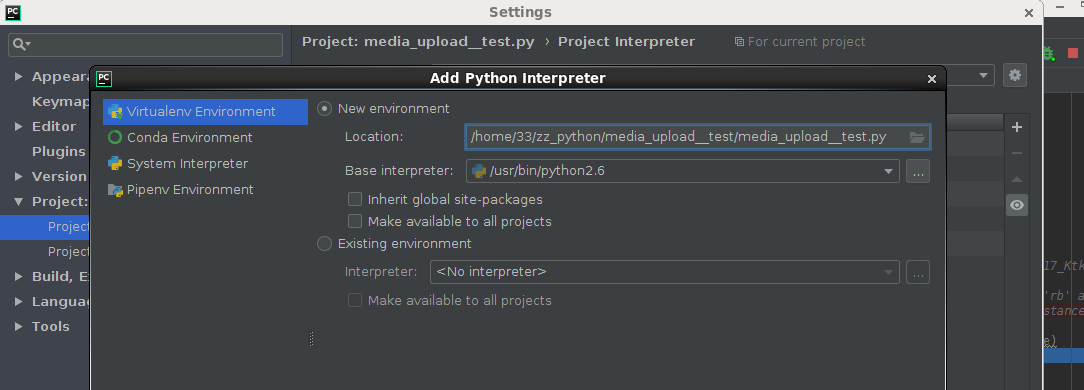Screen dimensions: 1084x390
Task: Click the settings search field
Action: (x=145, y=45)
